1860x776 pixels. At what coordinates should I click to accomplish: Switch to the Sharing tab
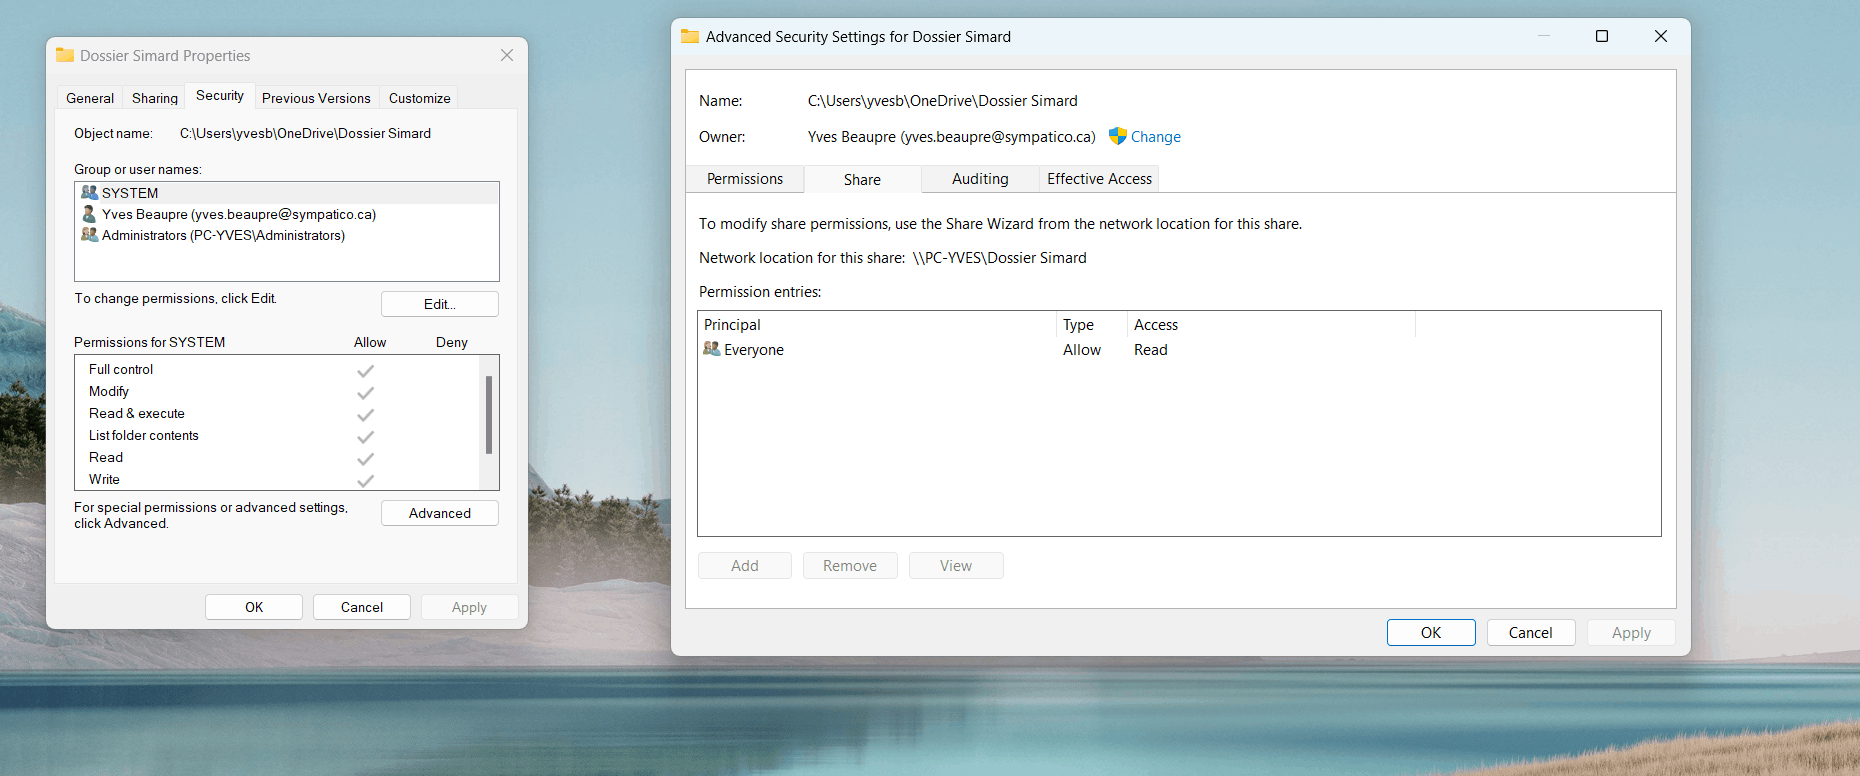pyautogui.click(x=155, y=98)
